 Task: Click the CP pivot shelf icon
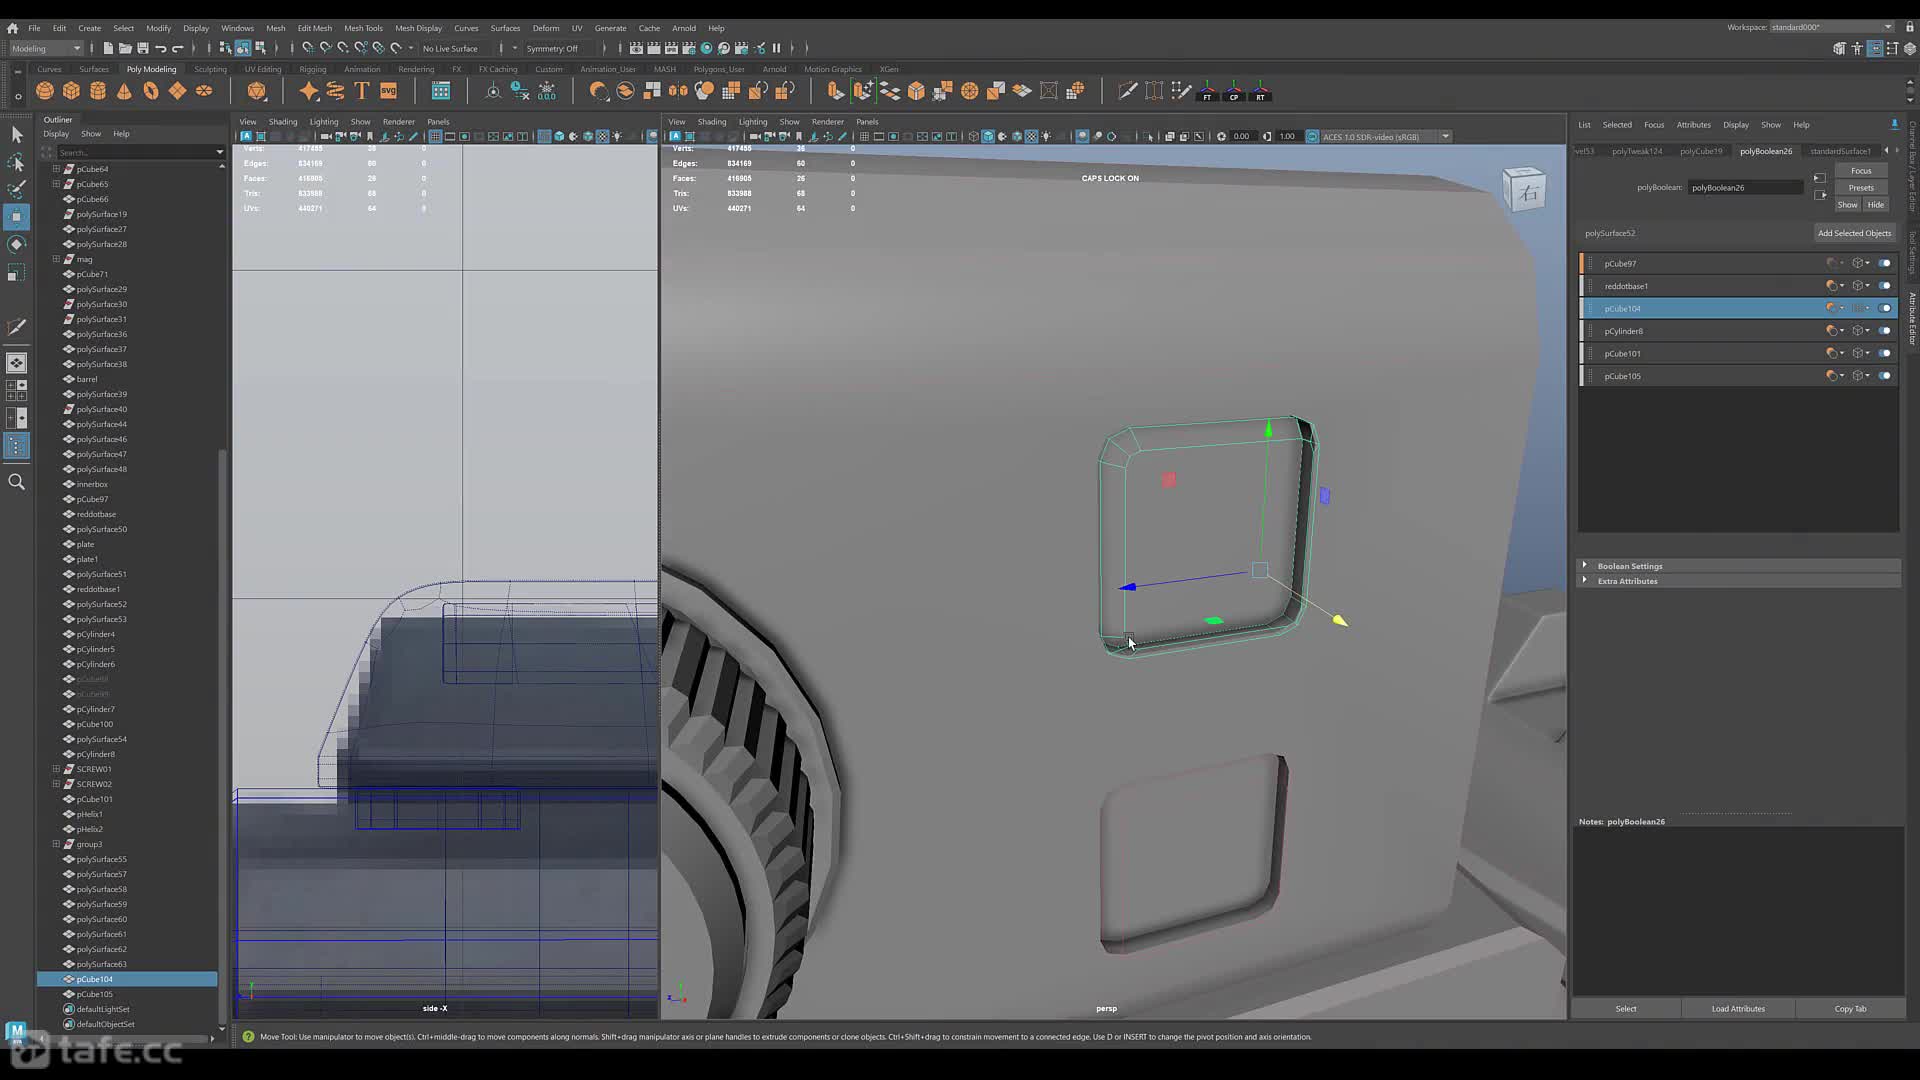pyautogui.click(x=1234, y=91)
